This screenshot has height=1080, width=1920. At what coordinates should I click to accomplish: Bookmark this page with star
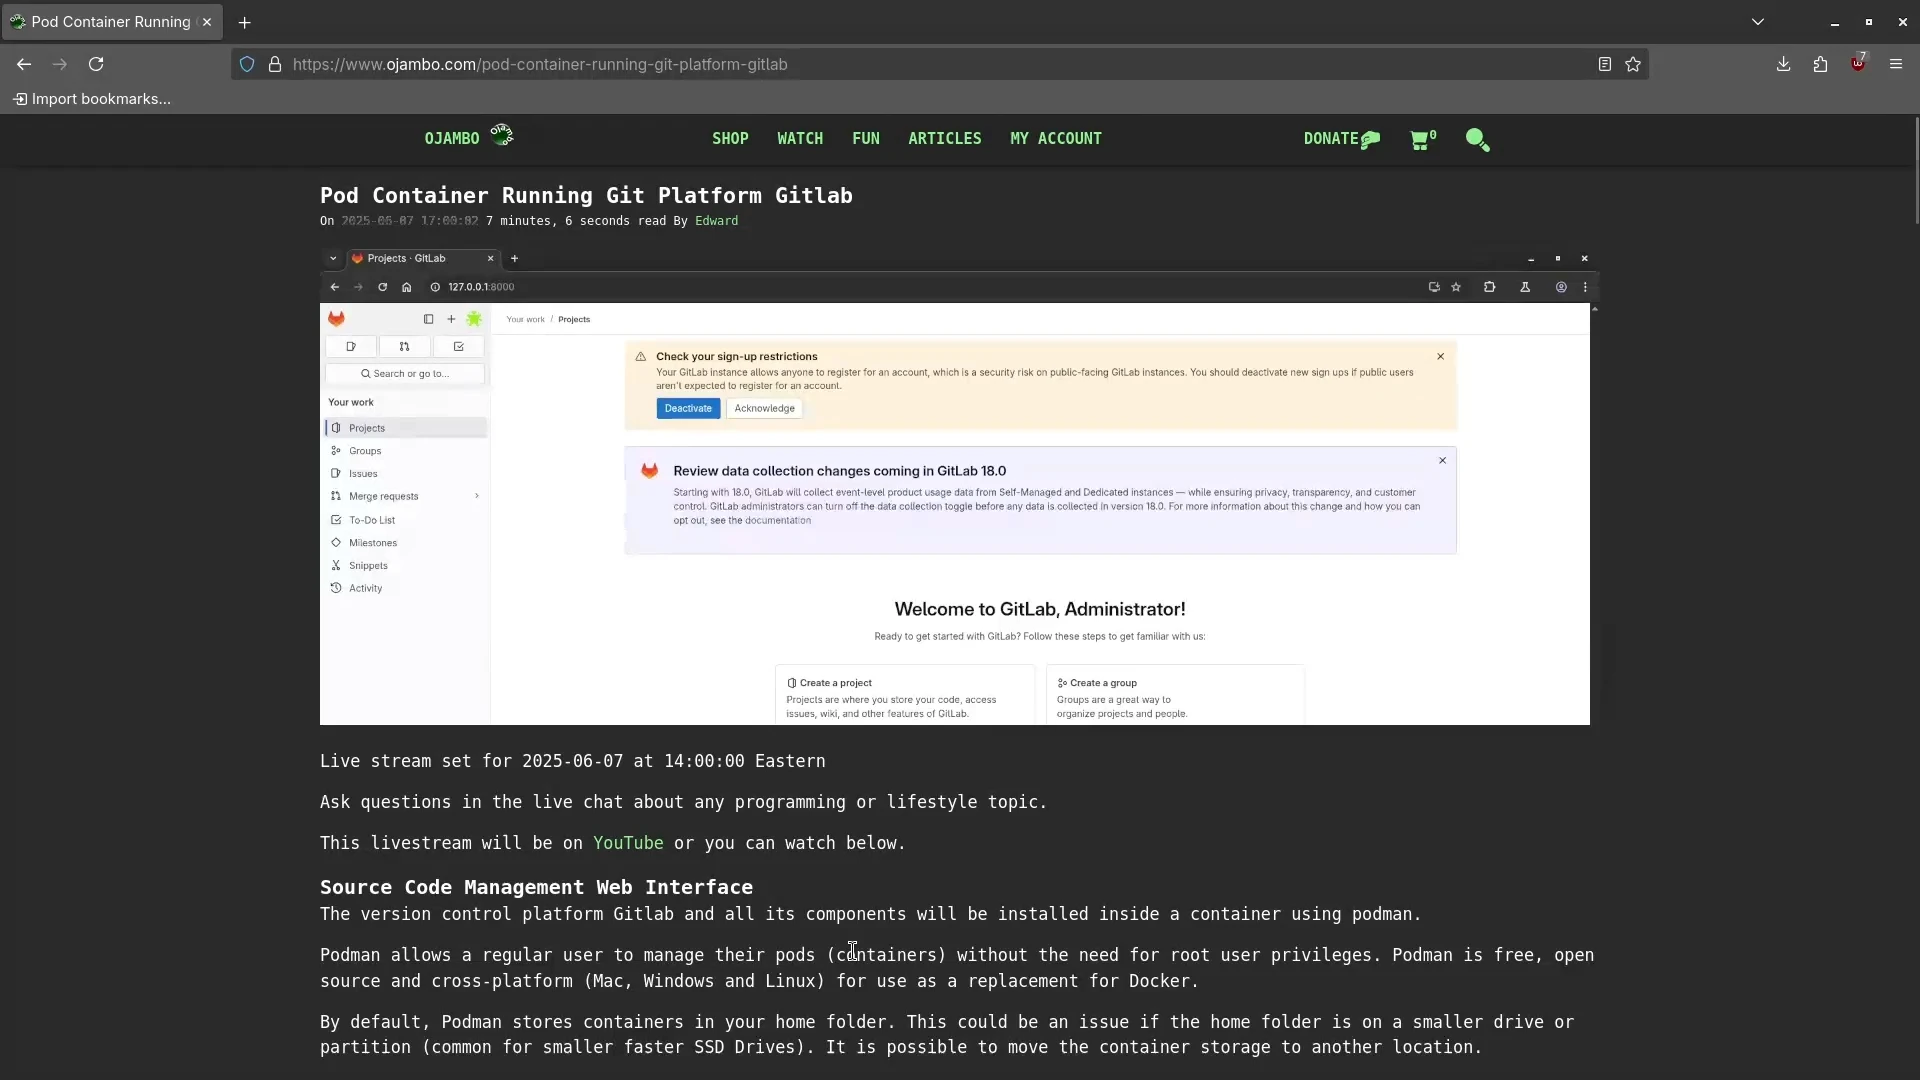pos(1633,64)
